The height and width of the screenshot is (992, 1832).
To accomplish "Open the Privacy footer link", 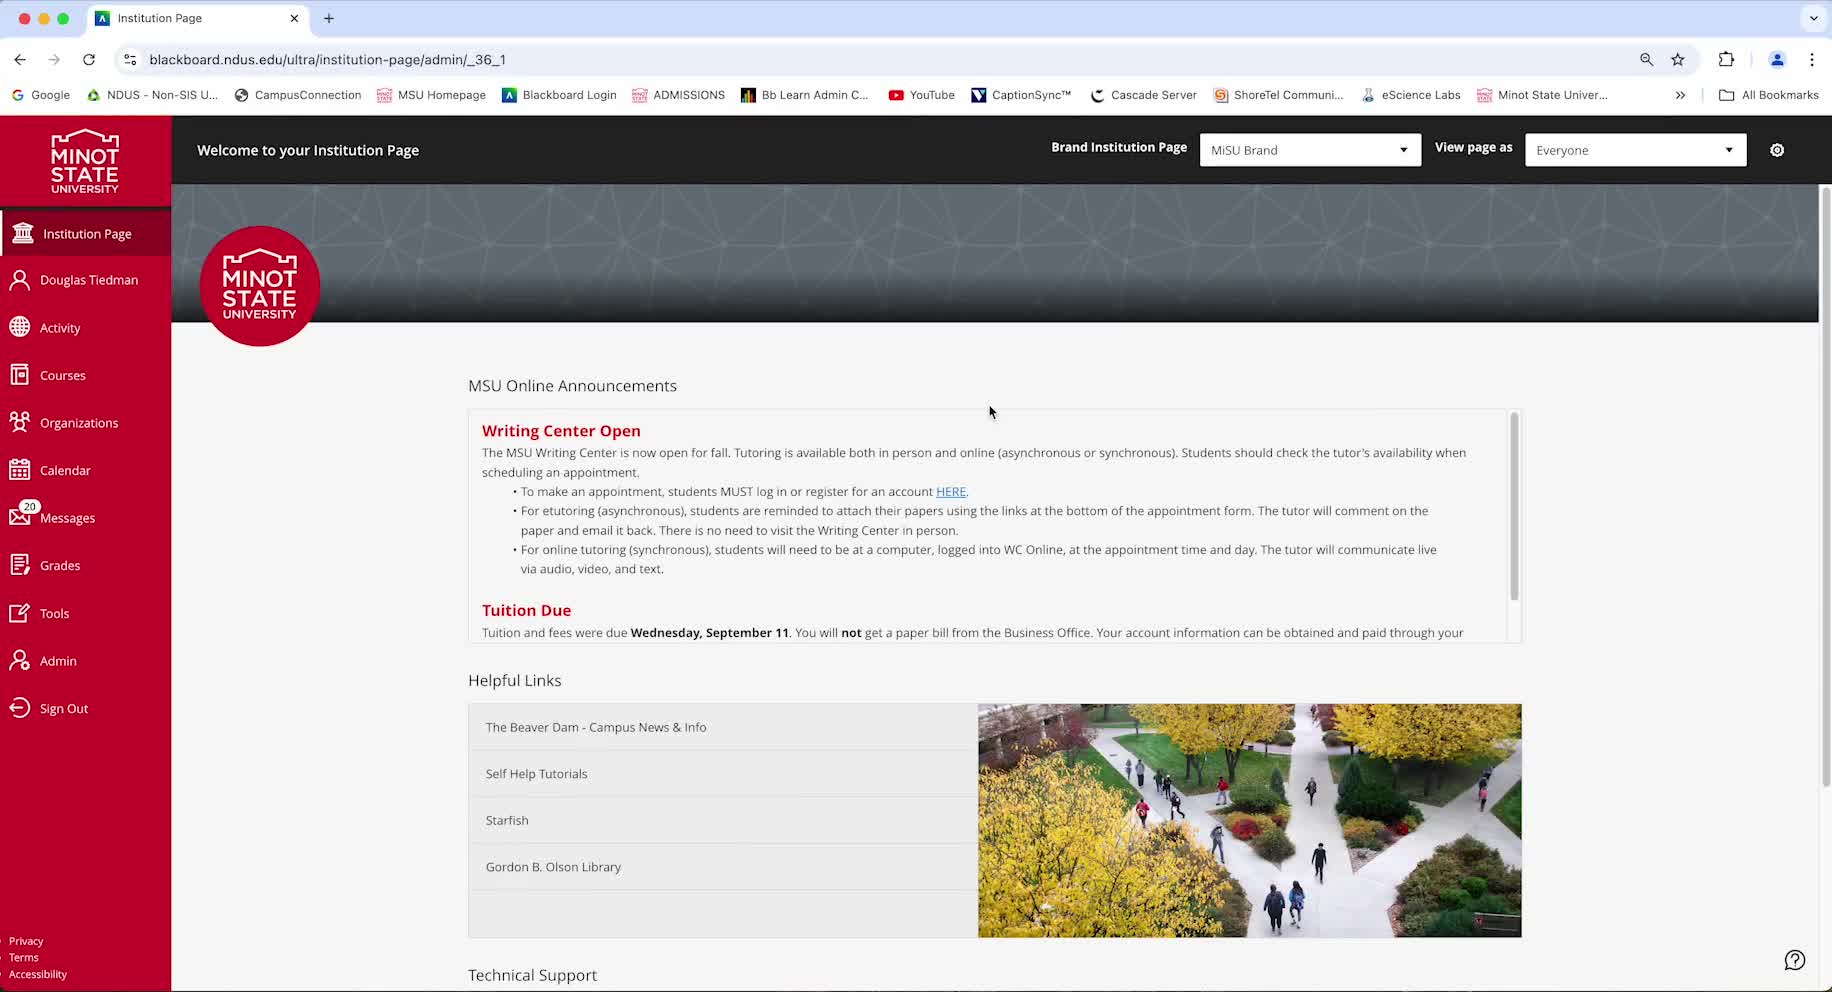I will pos(26,941).
